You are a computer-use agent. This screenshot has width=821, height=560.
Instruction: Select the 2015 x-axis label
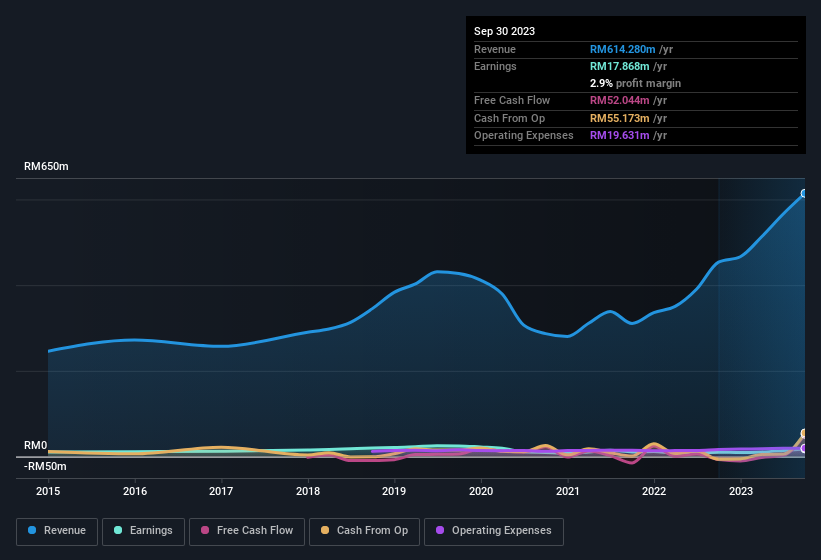click(x=48, y=491)
